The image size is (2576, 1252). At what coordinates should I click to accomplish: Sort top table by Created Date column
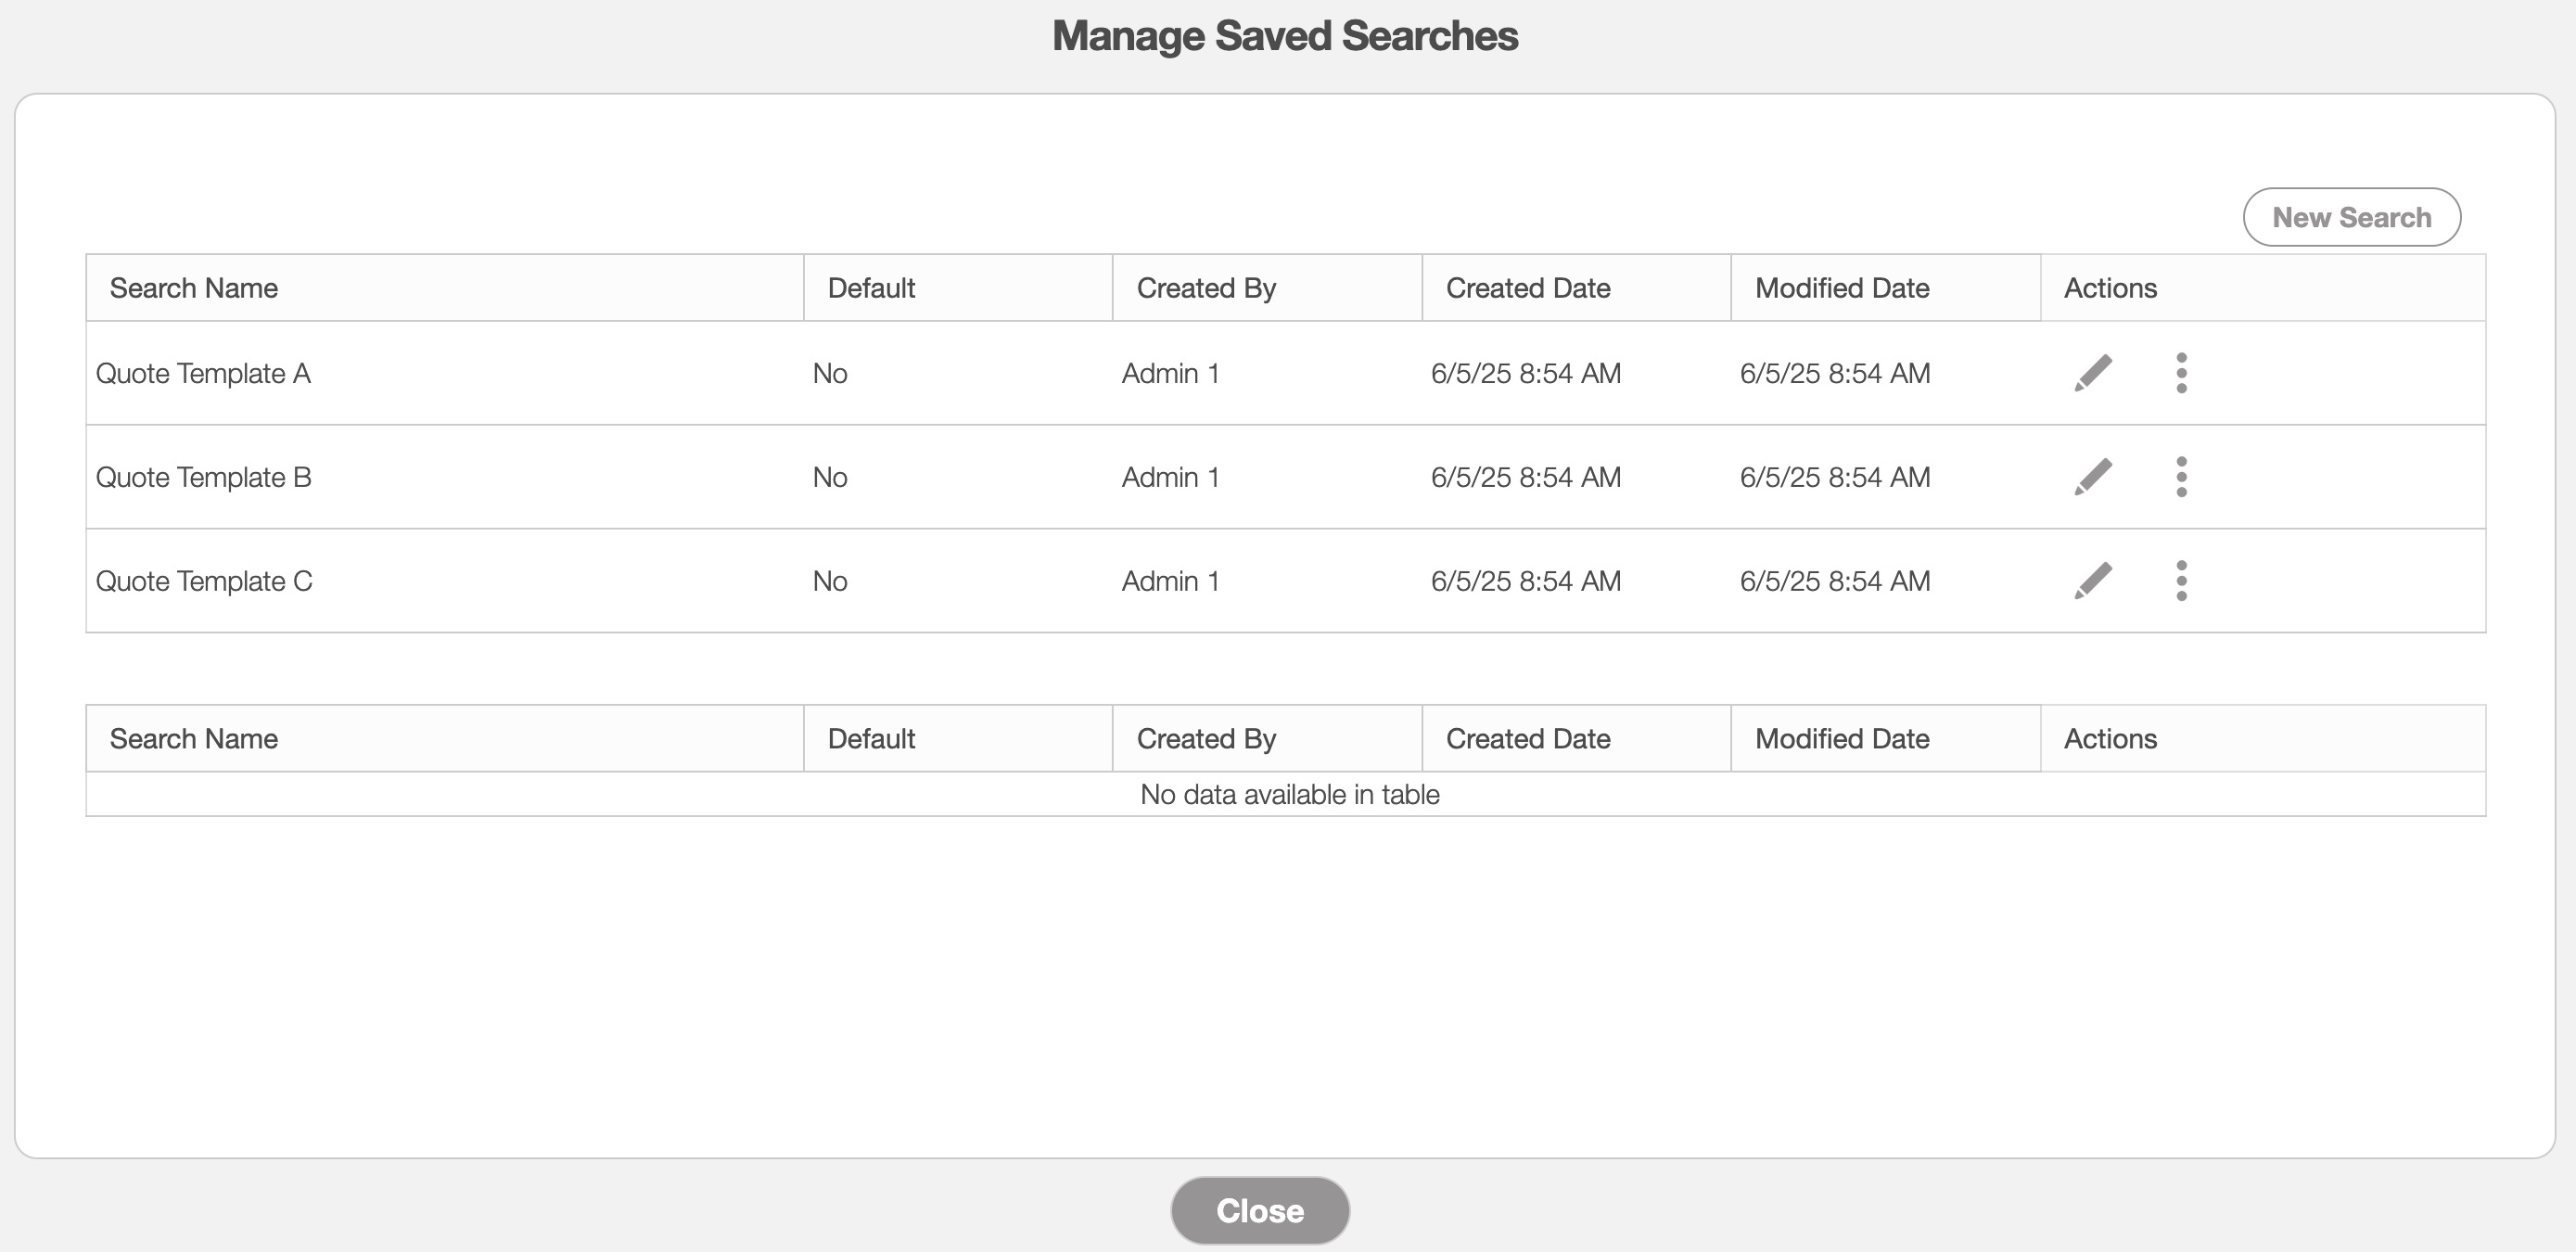coord(1527,288)
